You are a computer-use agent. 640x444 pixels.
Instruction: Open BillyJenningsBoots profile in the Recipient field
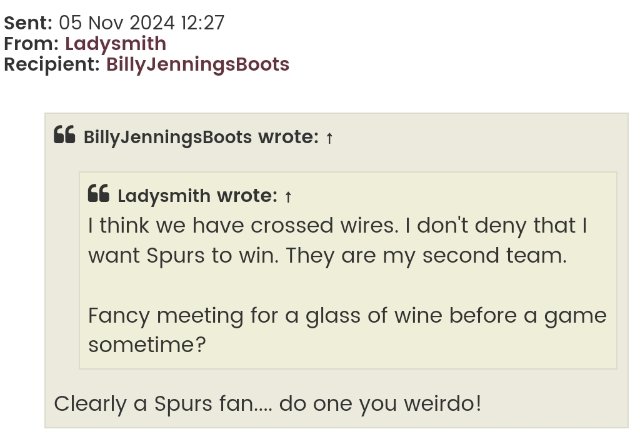tap(197, 65)
